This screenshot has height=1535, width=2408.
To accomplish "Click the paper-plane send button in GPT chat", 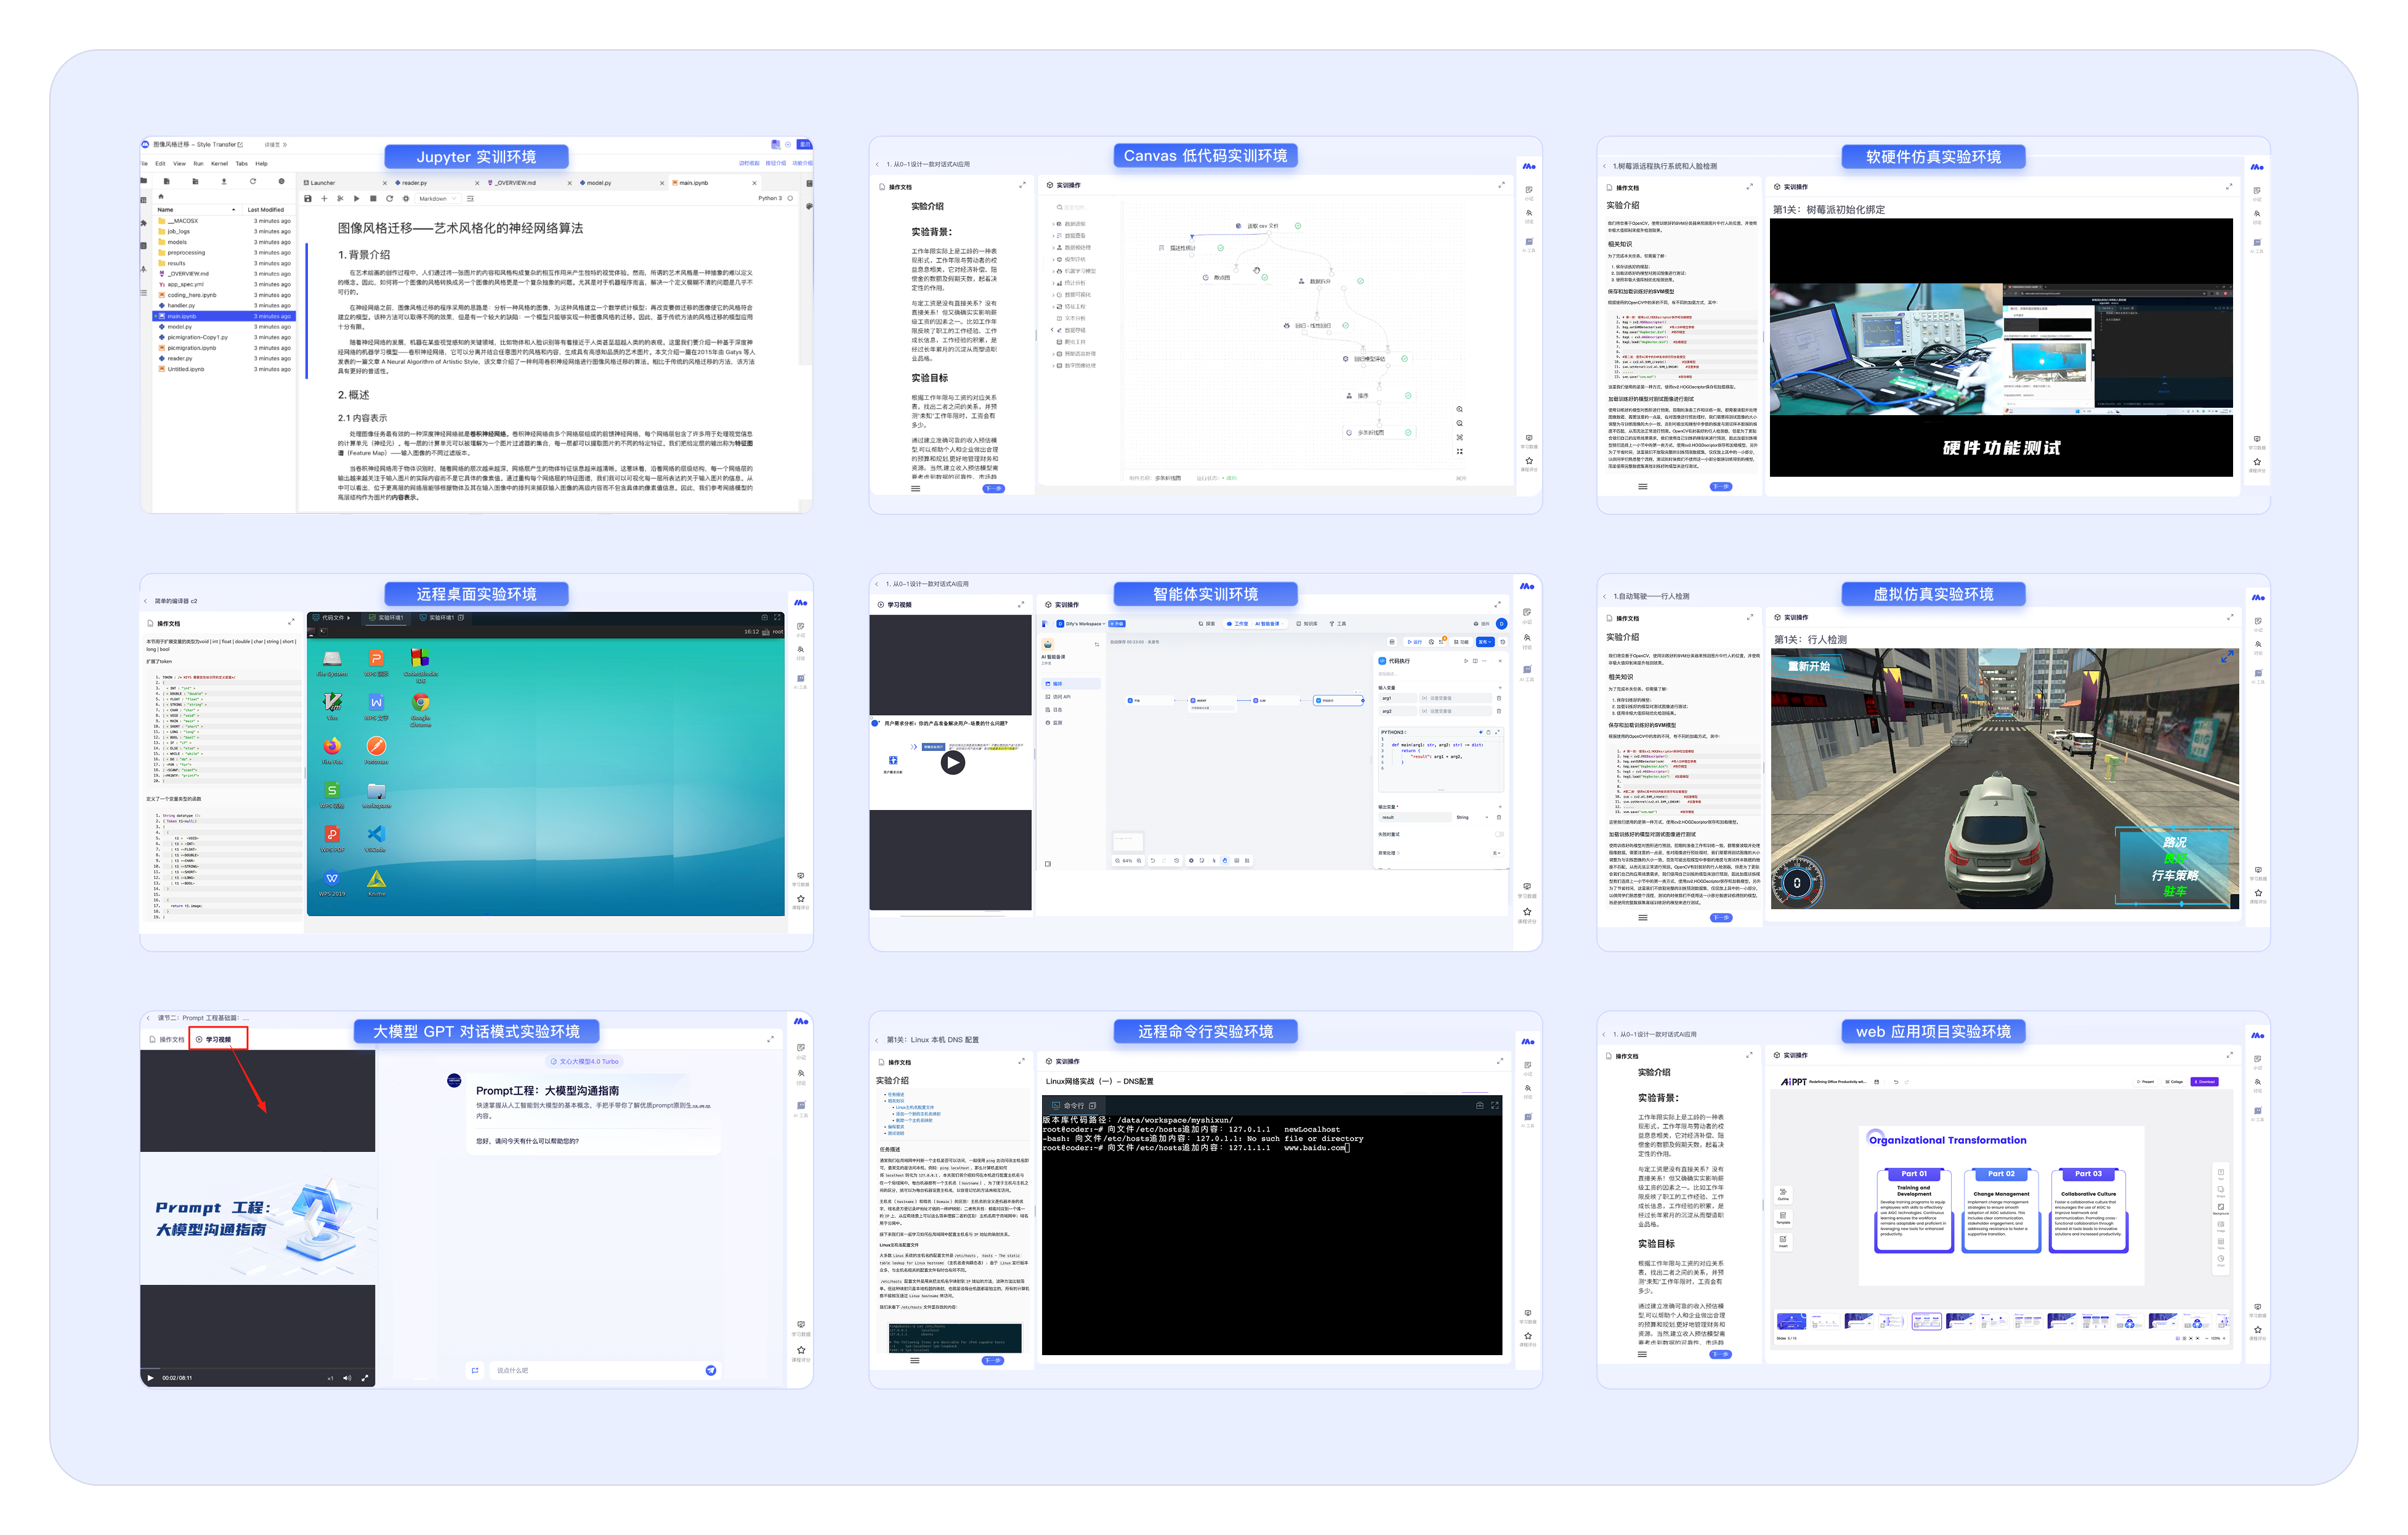I will click(710, 1370).
